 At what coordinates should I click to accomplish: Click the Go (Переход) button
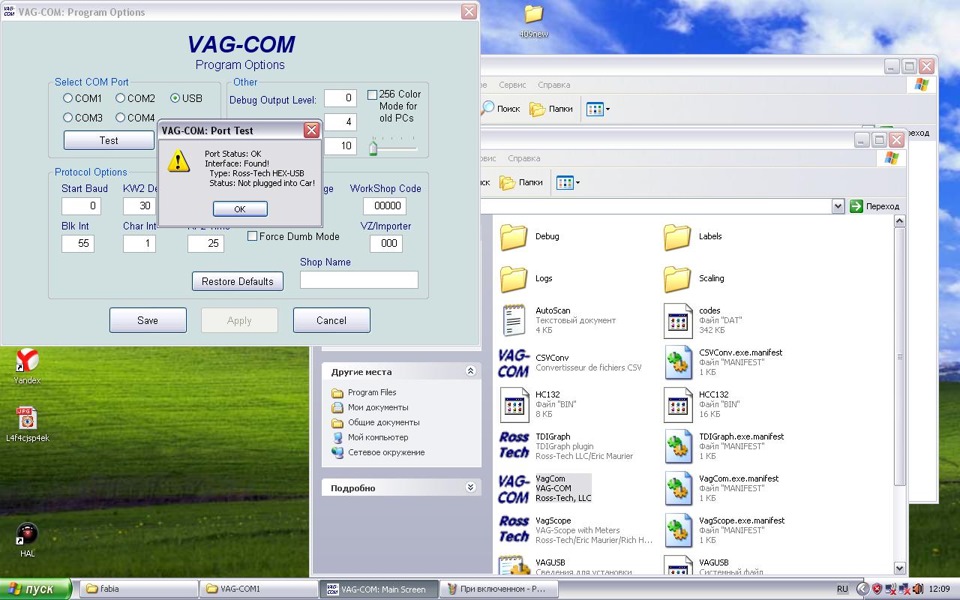coord(874,206)
